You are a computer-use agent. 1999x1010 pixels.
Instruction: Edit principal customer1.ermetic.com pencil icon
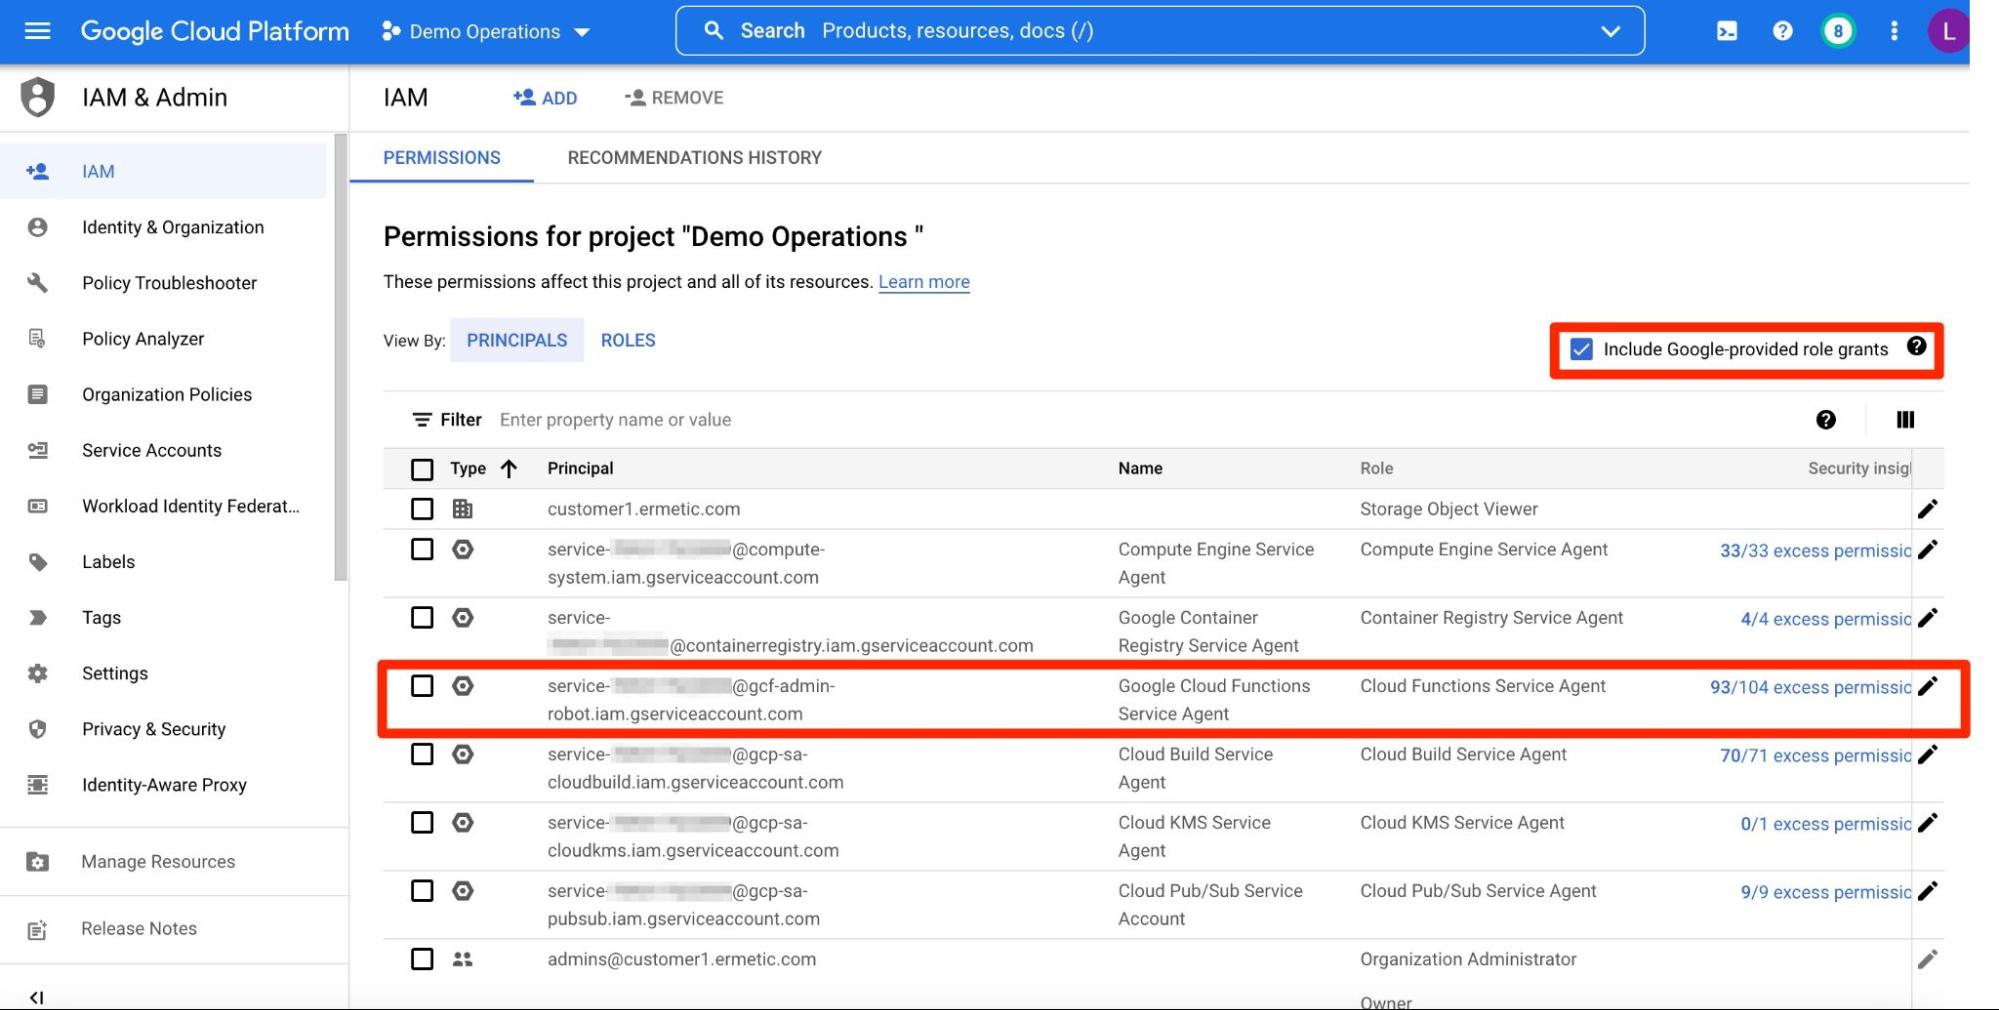click(x=1928, y=509)
